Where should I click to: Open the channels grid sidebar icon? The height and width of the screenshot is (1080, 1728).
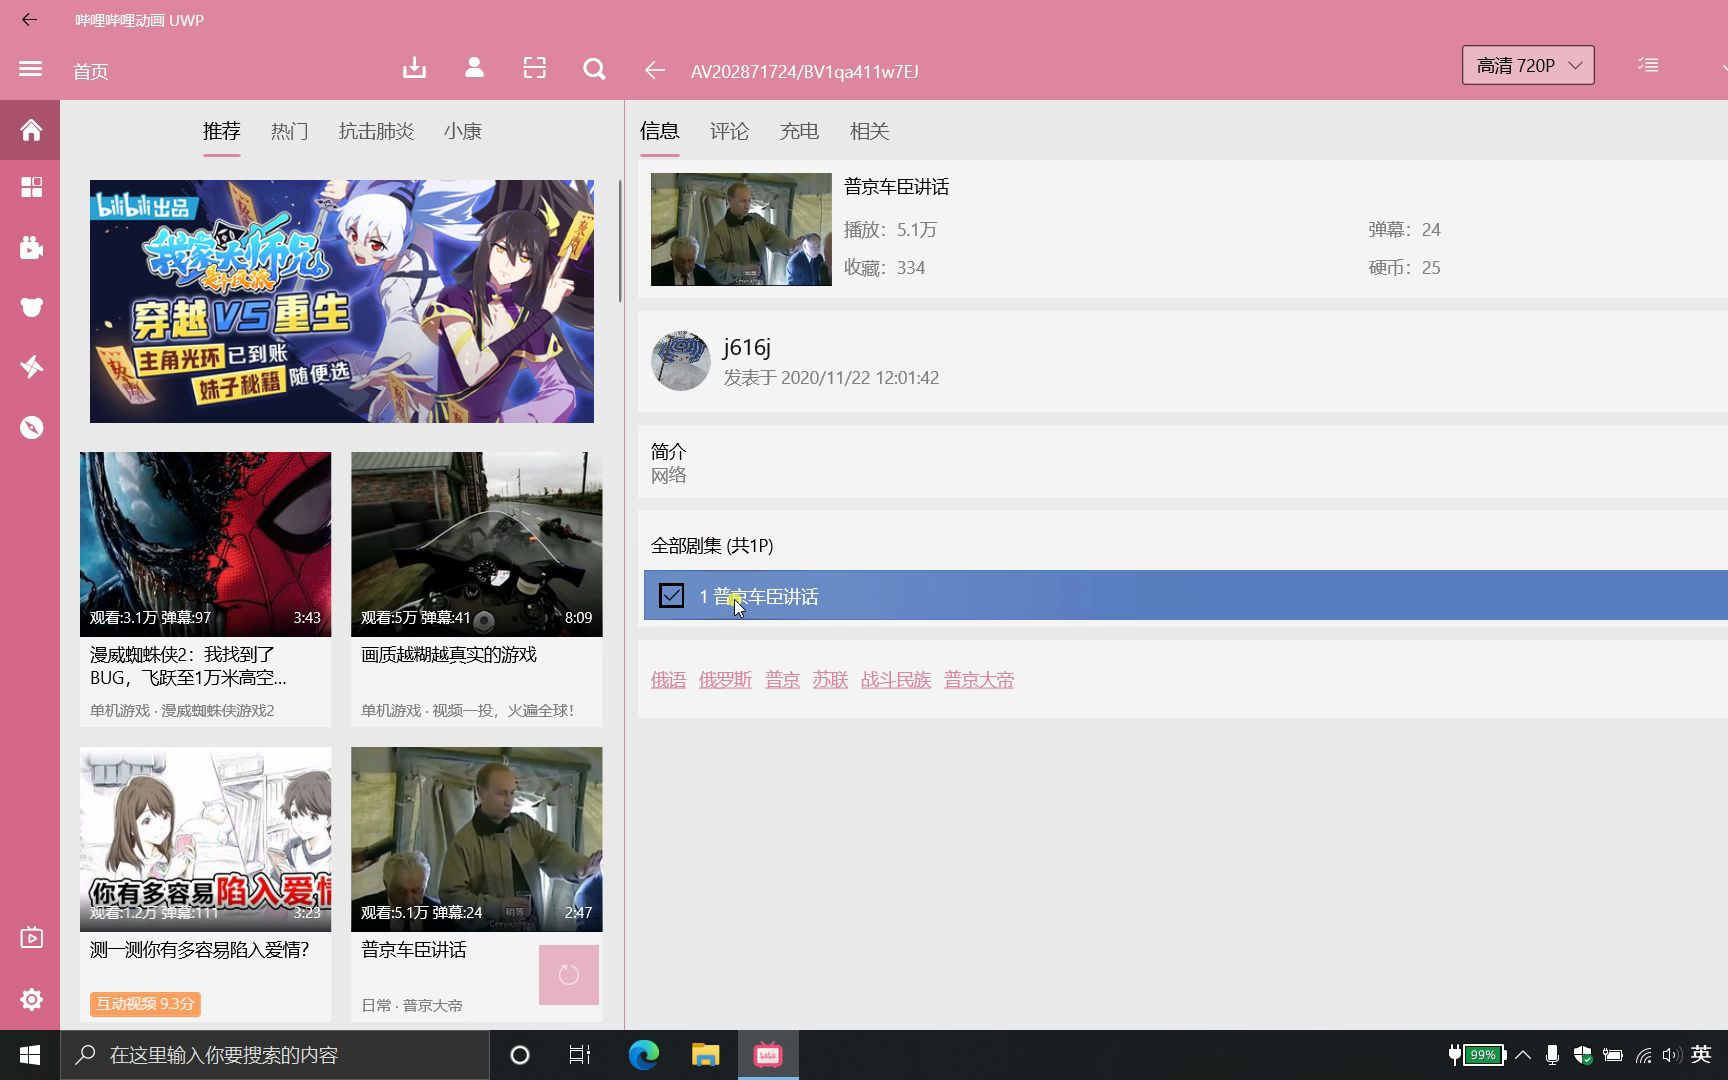pyautogui.click(x=31, y=188)
